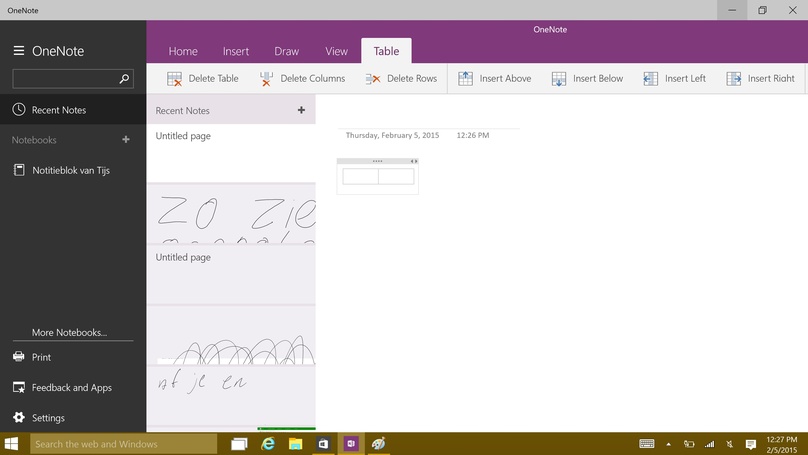Switch to the Insert tab
808x455 pixels.
(x=235, y=51)
